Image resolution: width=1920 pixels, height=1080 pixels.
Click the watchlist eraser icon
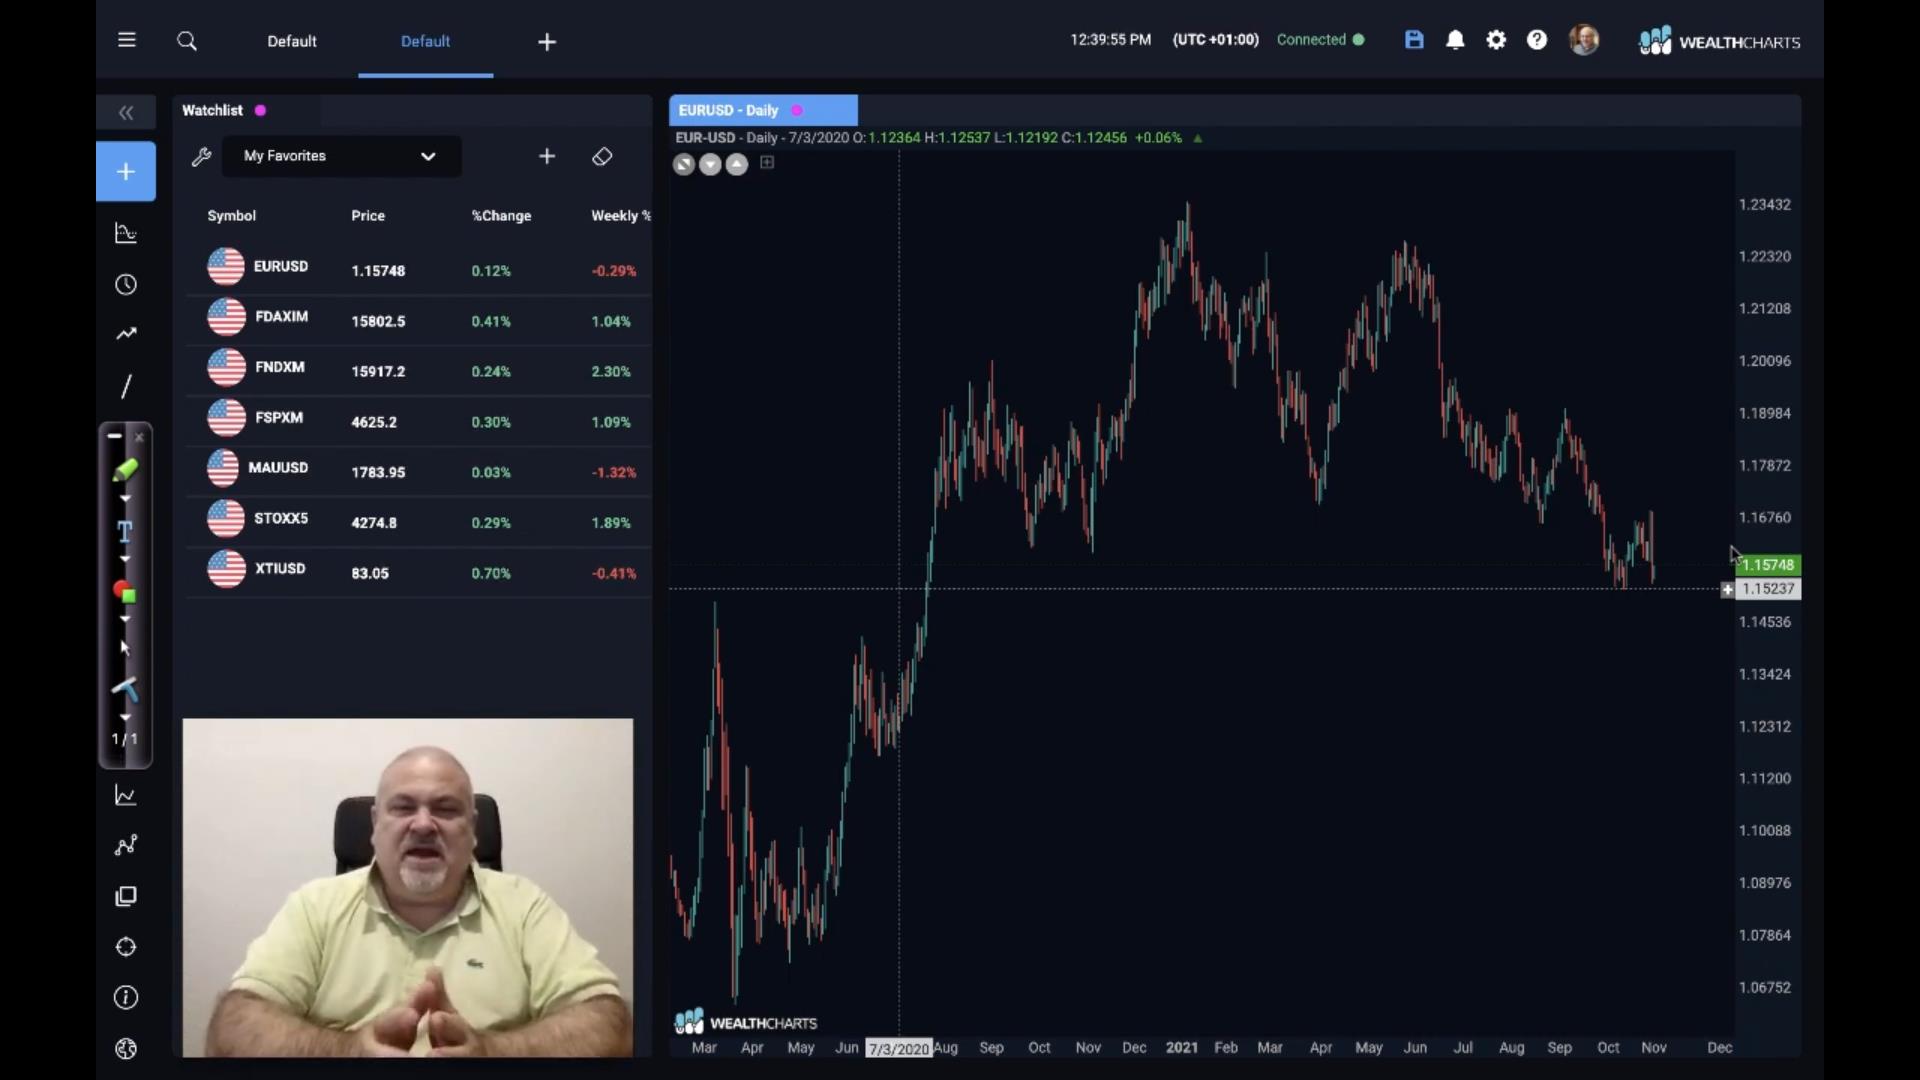tap(602, 157)
